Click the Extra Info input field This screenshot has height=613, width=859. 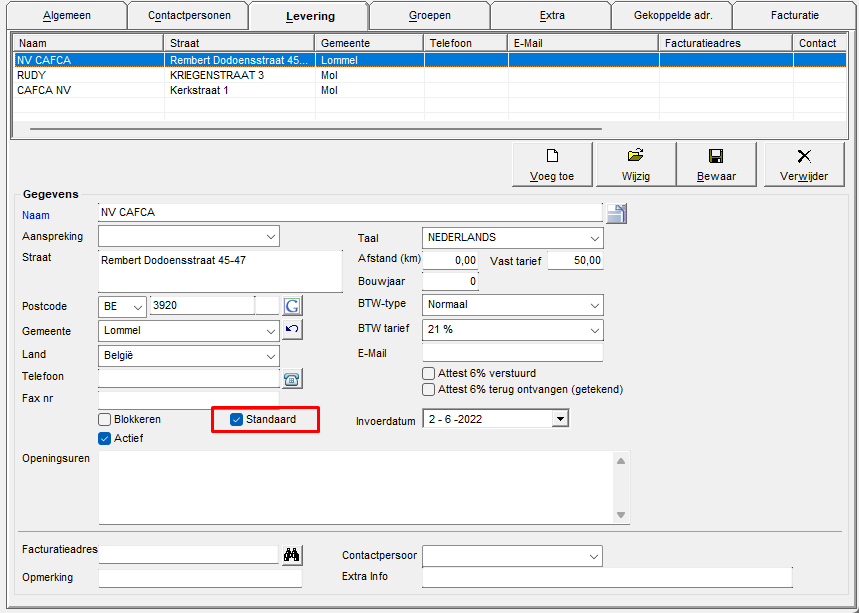tap(607, 577)
